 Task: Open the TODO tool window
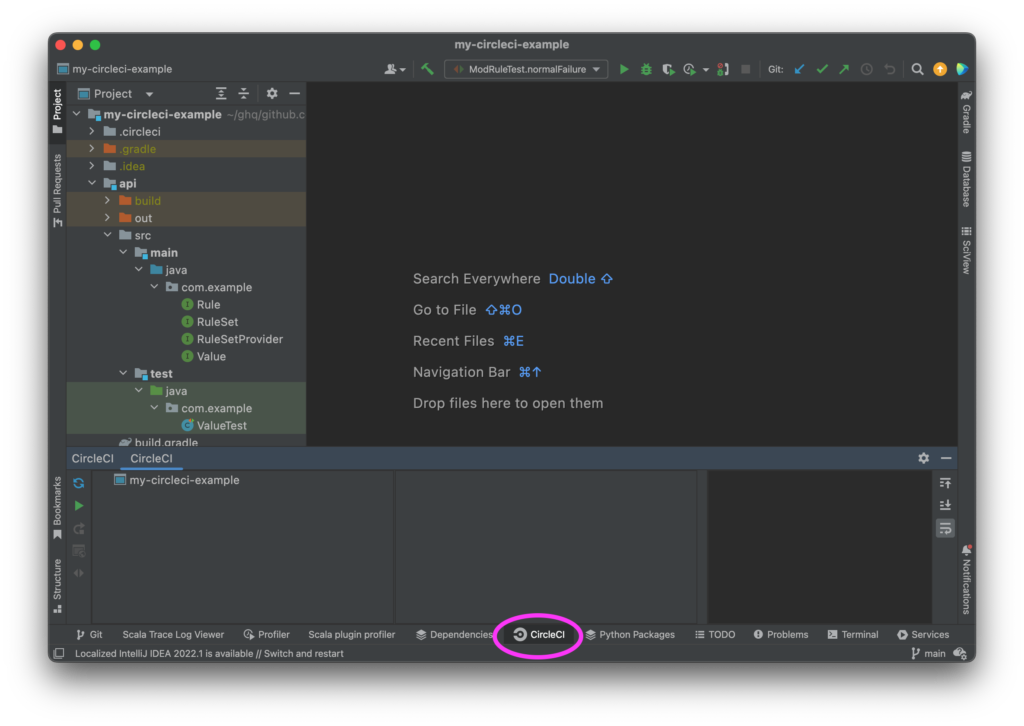click(x=715, y=635)
